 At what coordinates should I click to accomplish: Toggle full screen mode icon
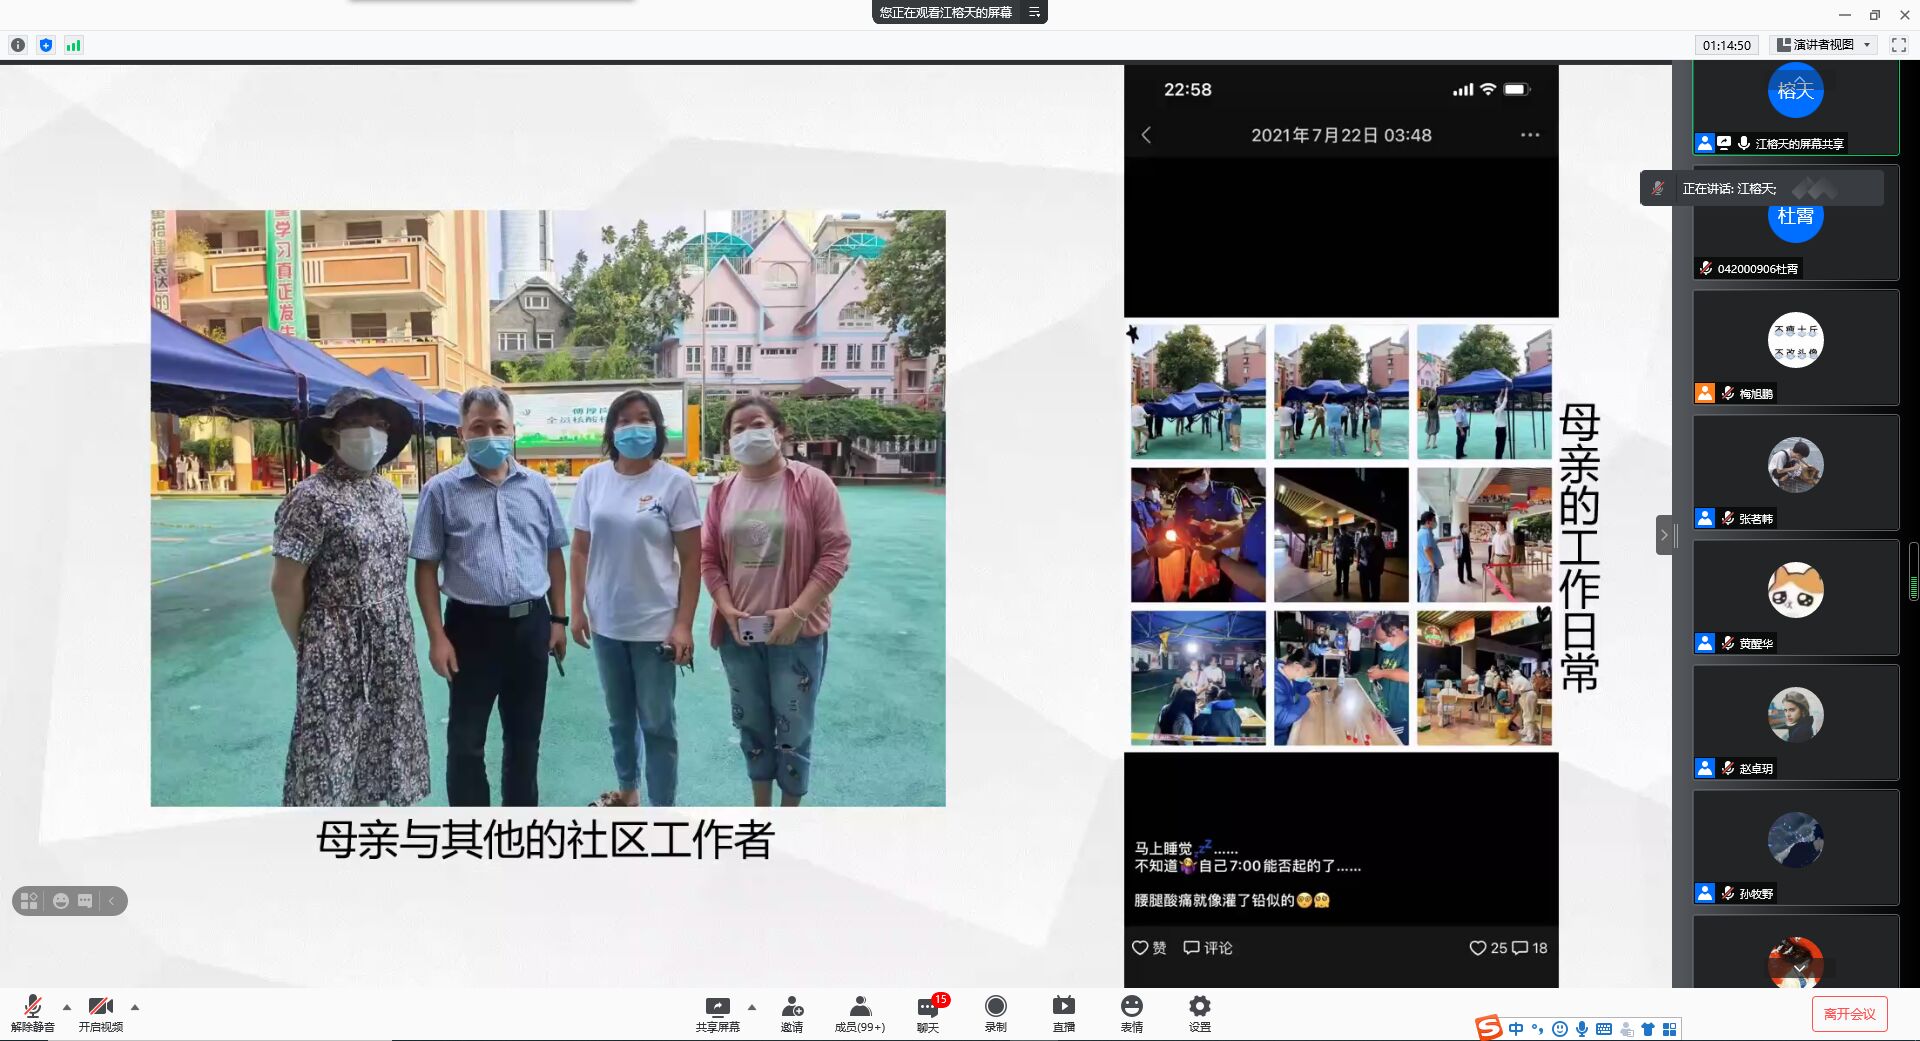[x=1898, y=45]
